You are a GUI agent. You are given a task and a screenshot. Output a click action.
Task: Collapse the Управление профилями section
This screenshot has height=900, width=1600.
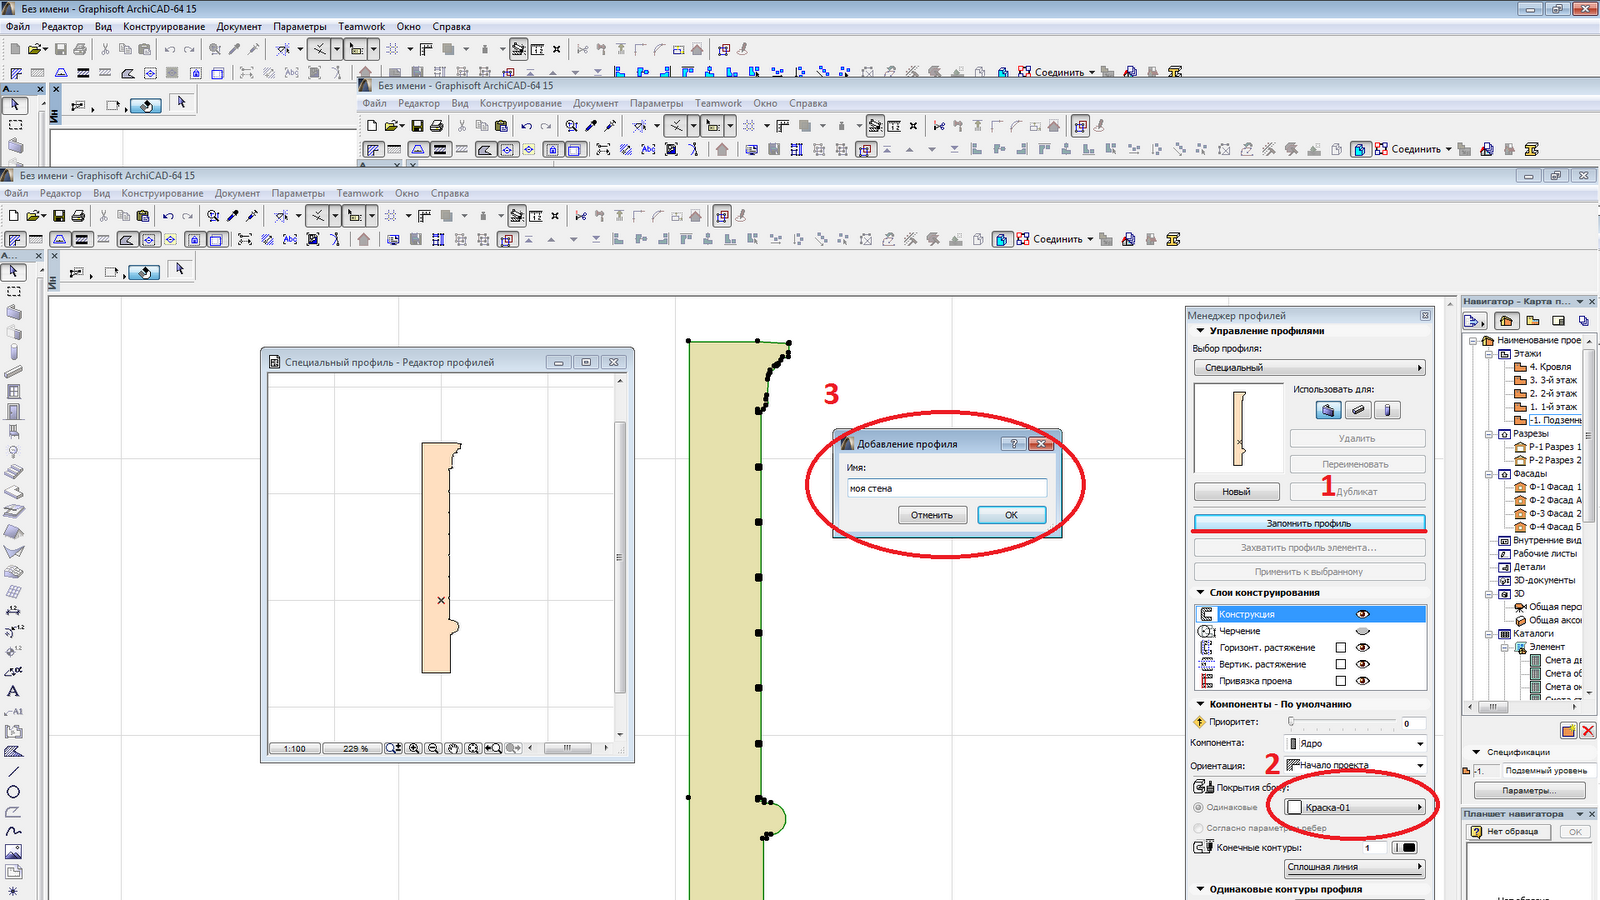[x=1201, y=331]
